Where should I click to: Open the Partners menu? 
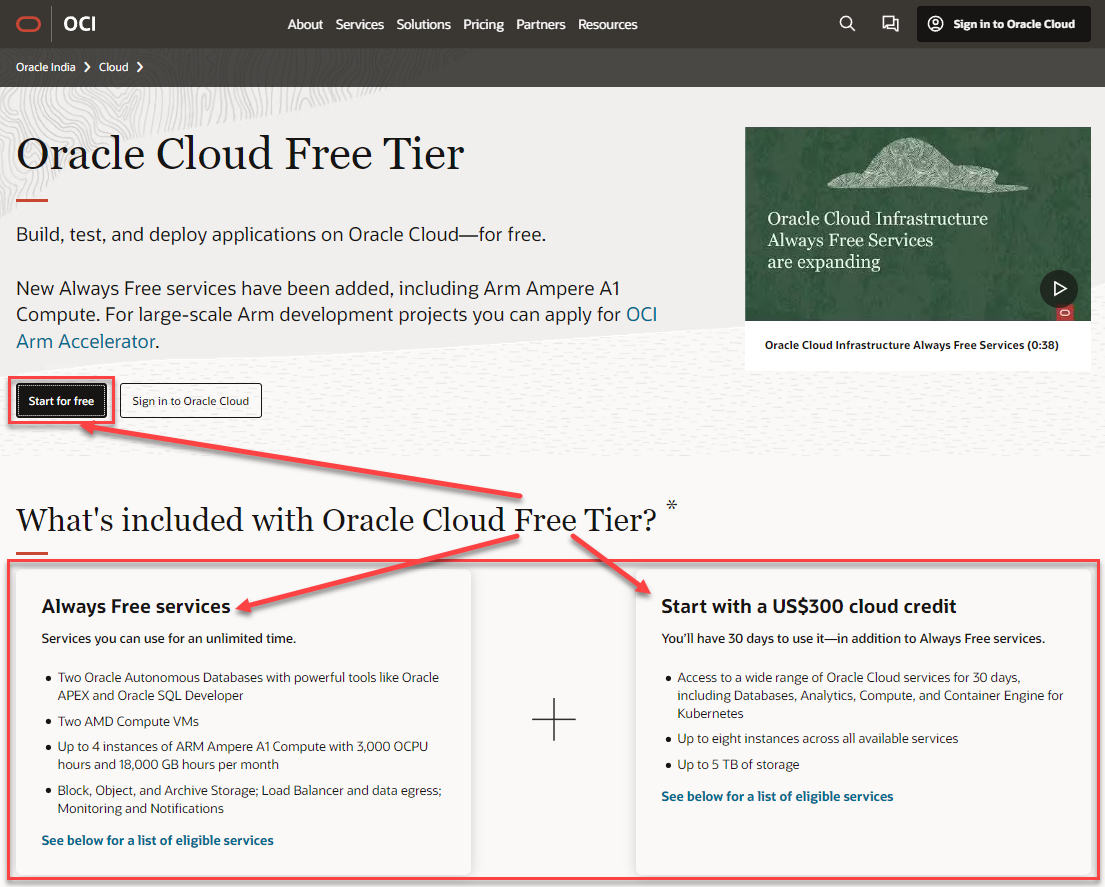(x=541, y=25)
